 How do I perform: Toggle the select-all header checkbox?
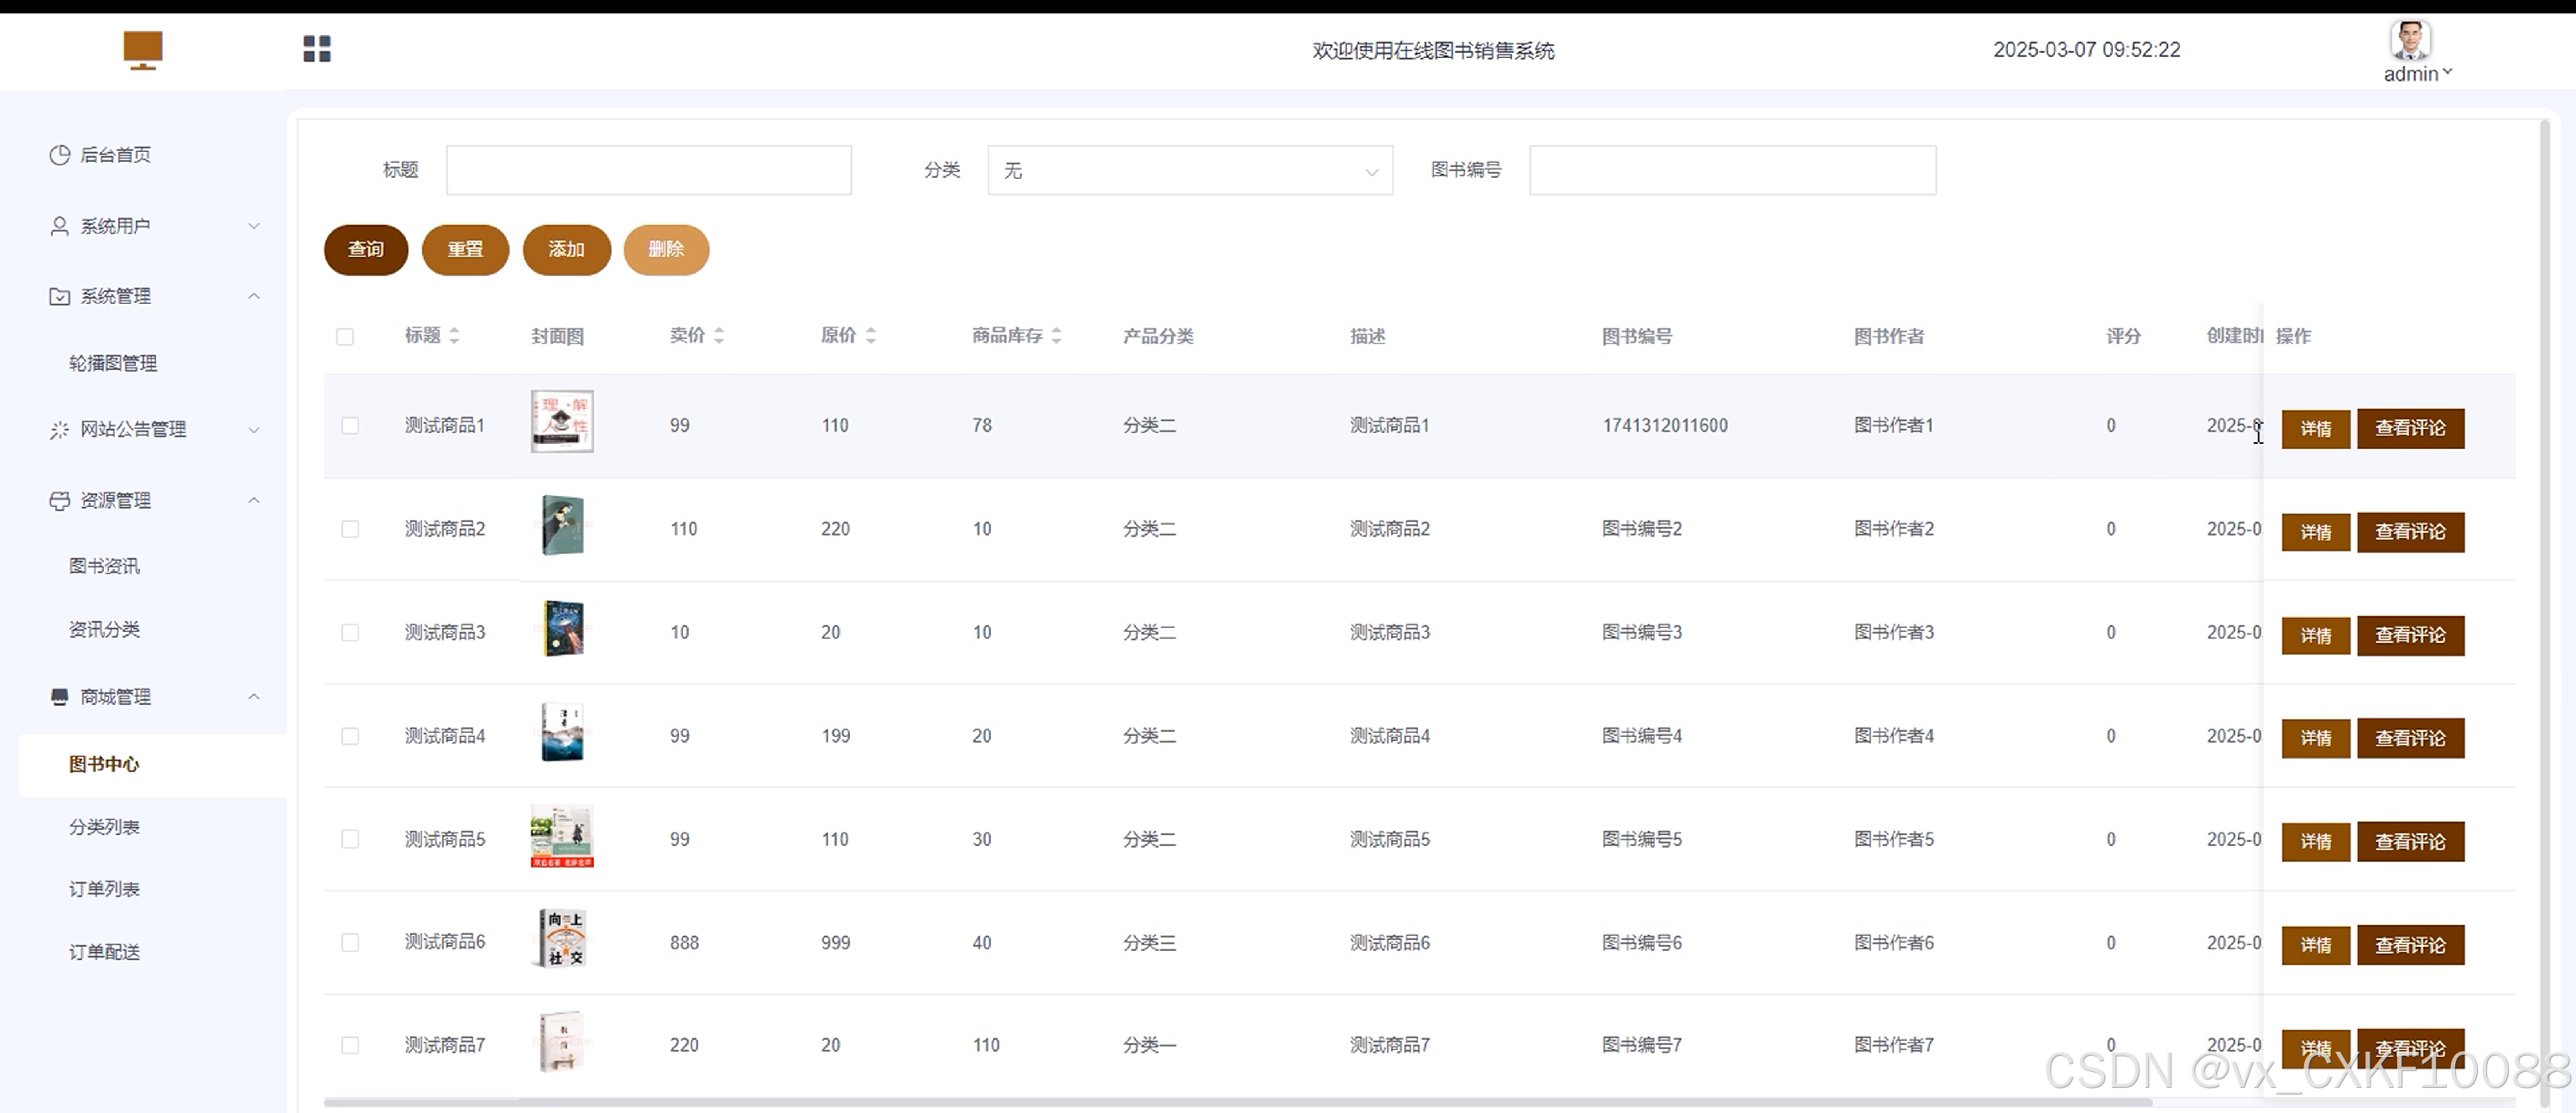(x=345, y=337)
